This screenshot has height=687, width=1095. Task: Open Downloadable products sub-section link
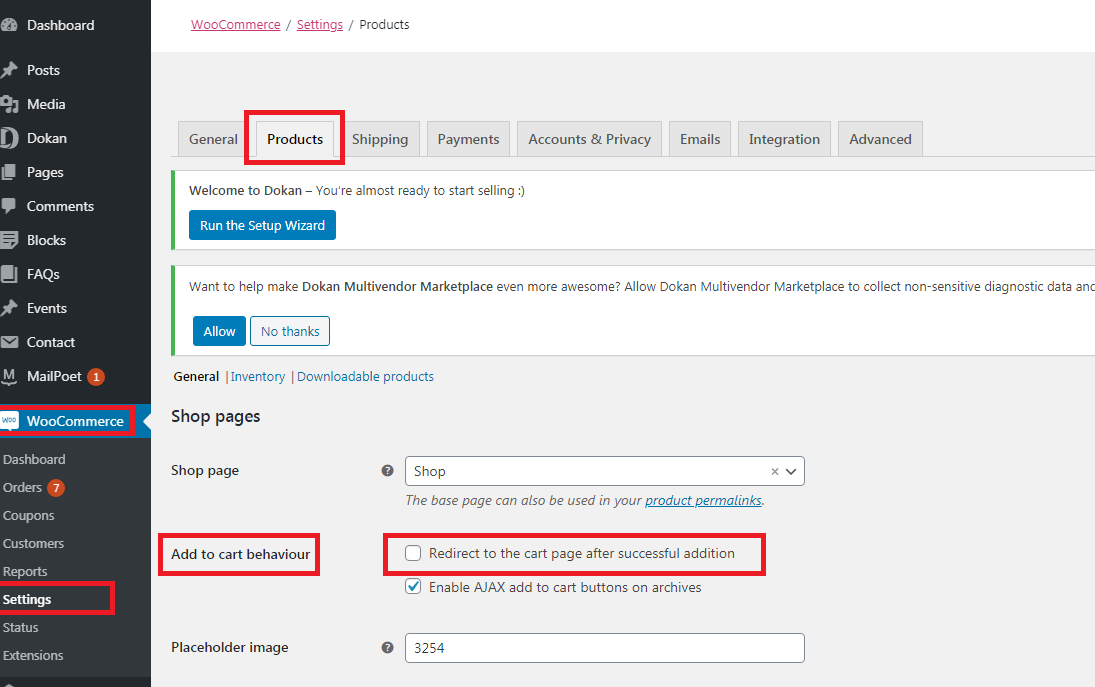tap(365, 376)
